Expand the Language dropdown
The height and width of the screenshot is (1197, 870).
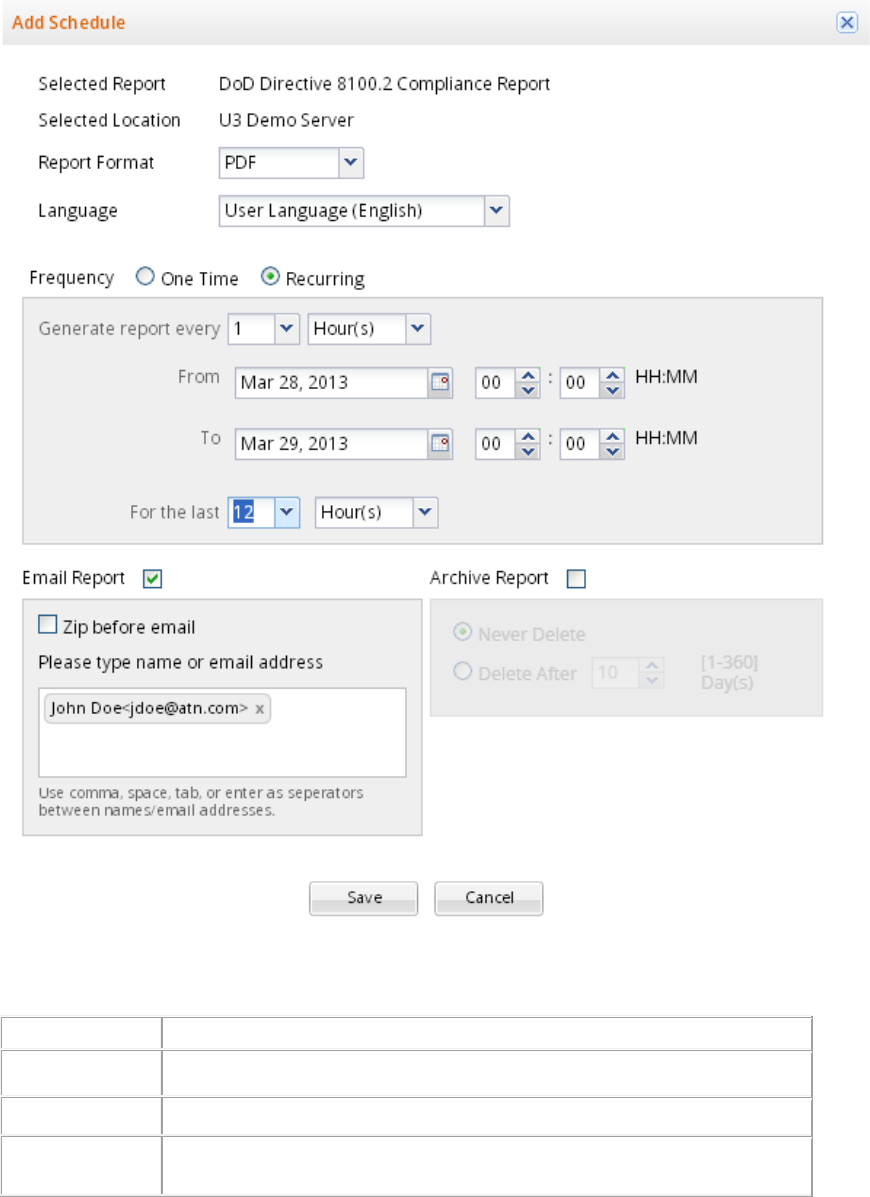click(x=497, y=211)
